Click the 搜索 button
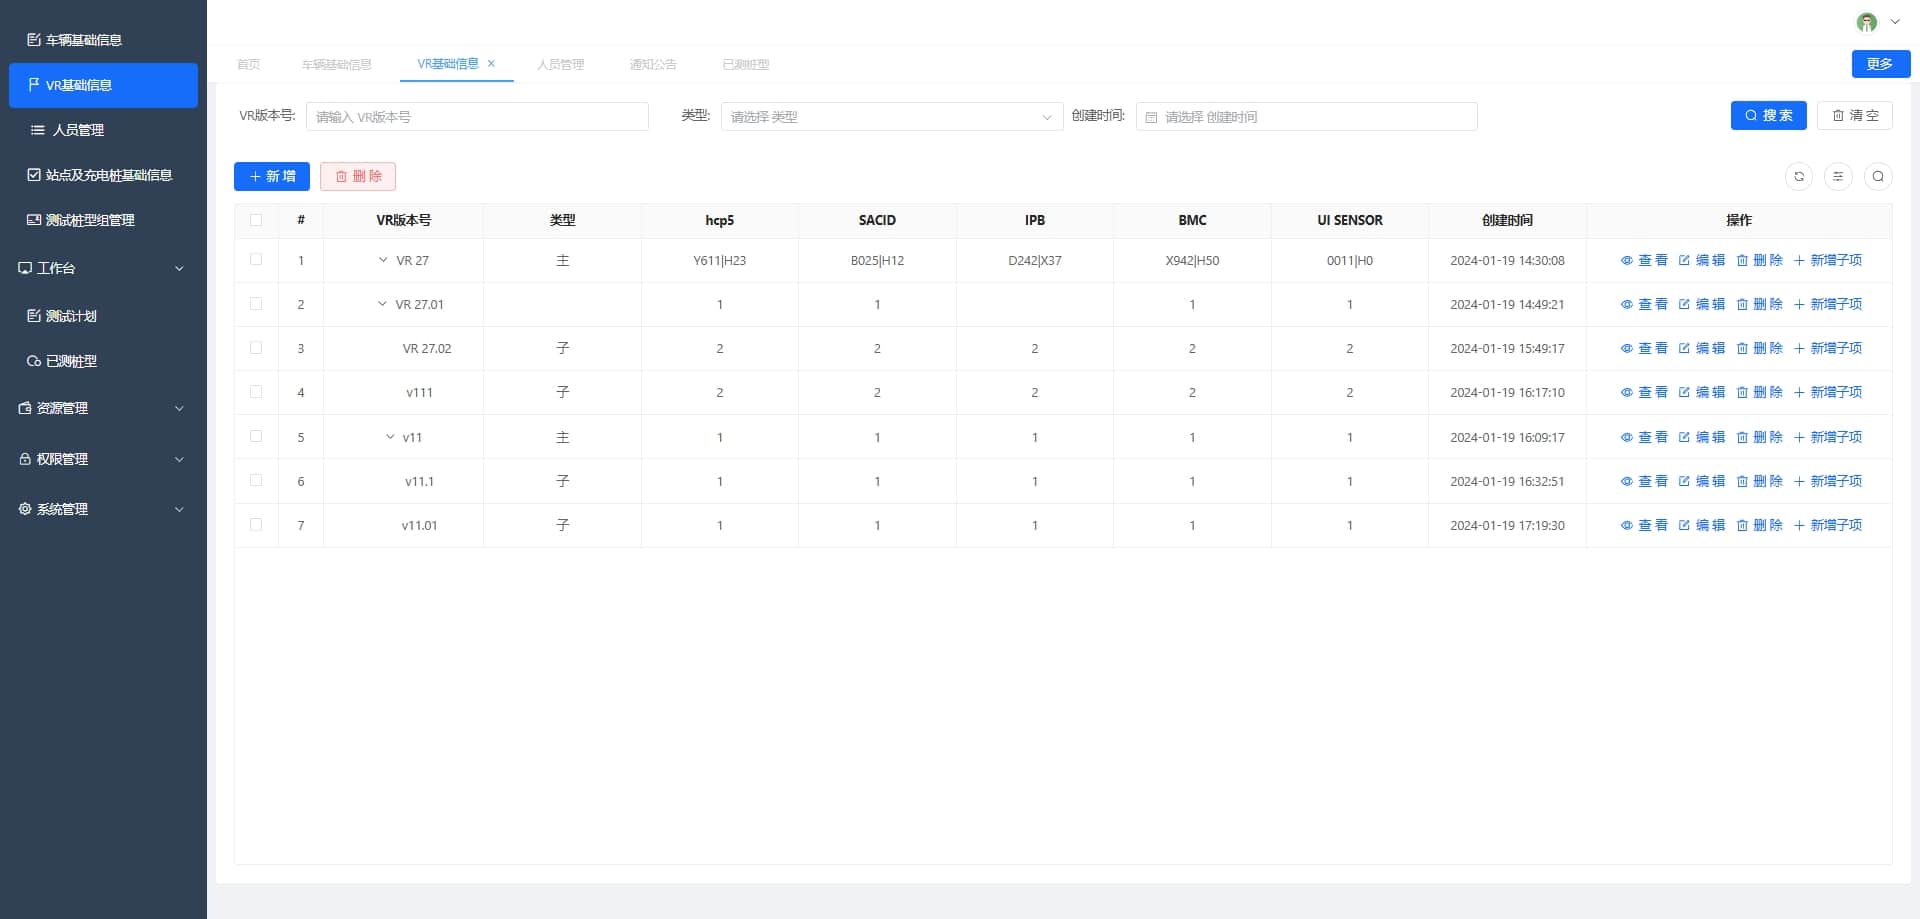The image size is (1920, 919). pyautogui.click(x=1768, y=116)
